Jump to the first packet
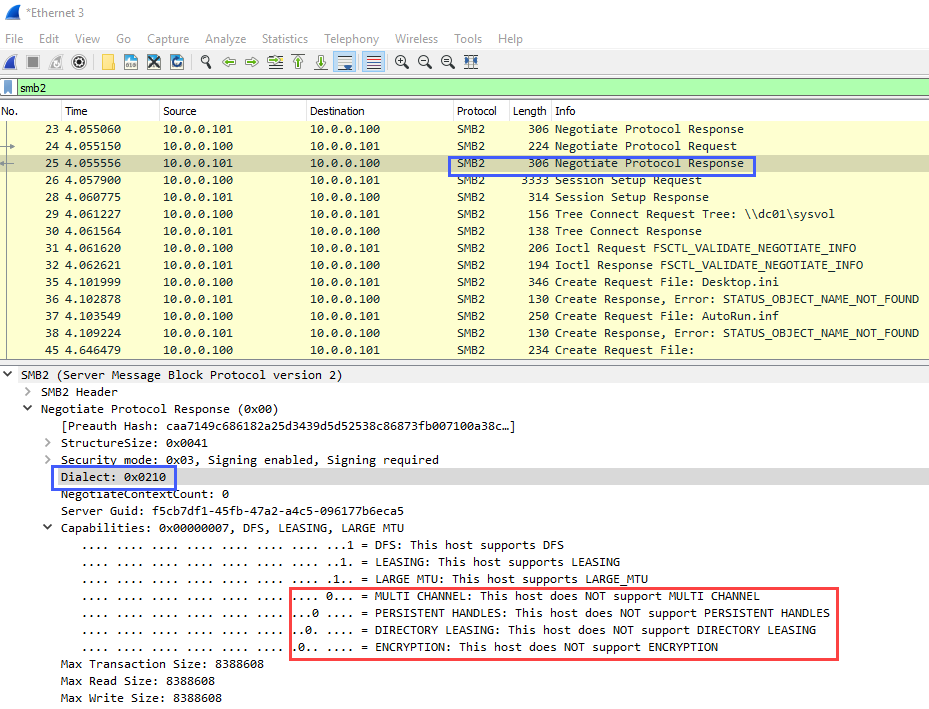 click(298, 62)
